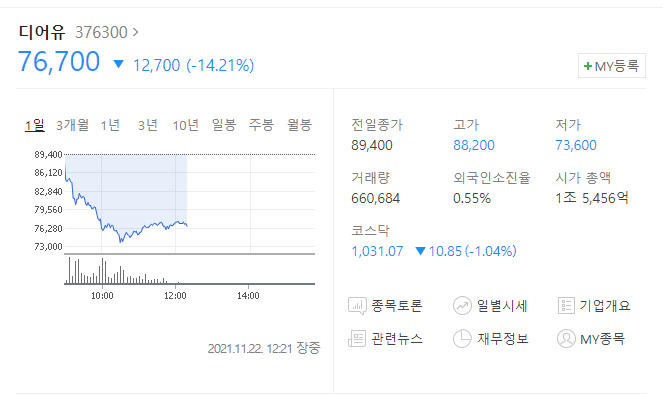Viewport: 663px width, 395px height.
Task: Click the 고가 label
Action: click(466, 125)
